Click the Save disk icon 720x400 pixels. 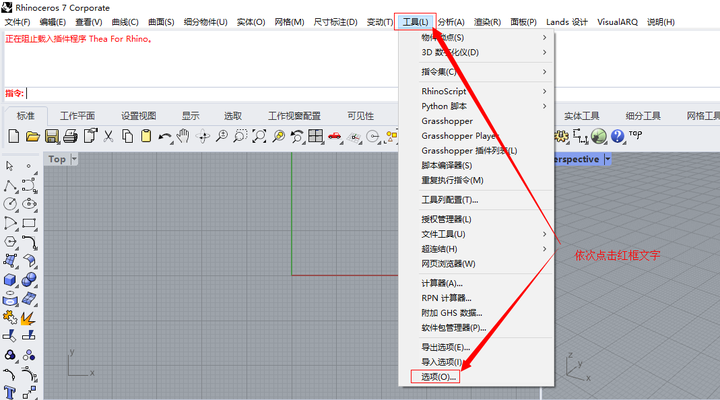point(51,136)
